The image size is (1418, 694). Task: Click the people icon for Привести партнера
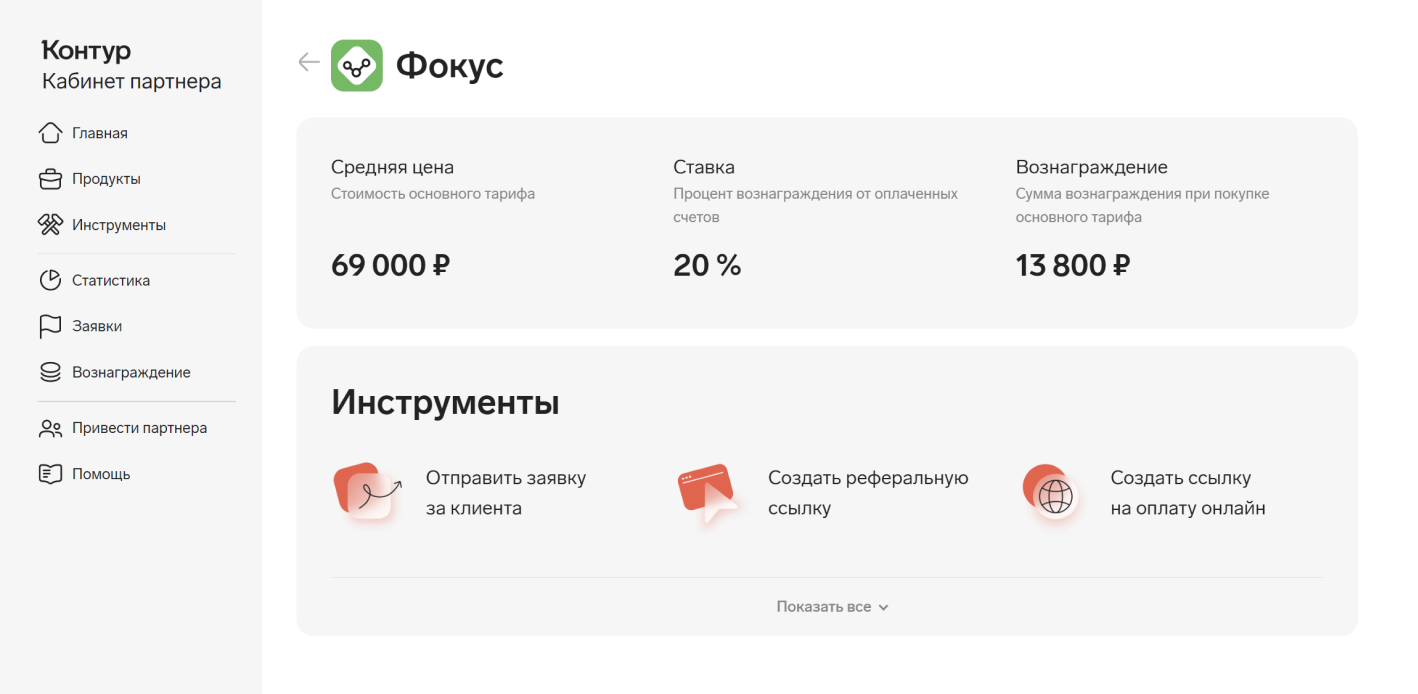[x=50, y=428]
